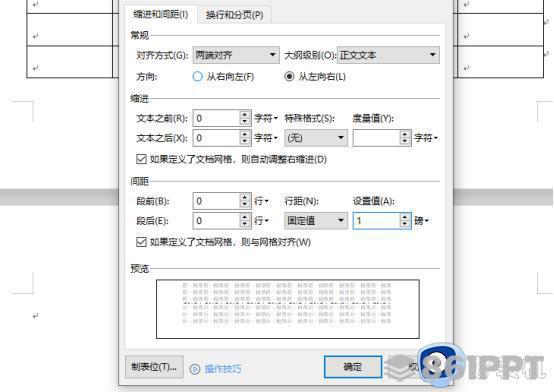Click 段前(B) spacing input field
This screenshot has height=392, width=554.
click(x=216, y=201)
